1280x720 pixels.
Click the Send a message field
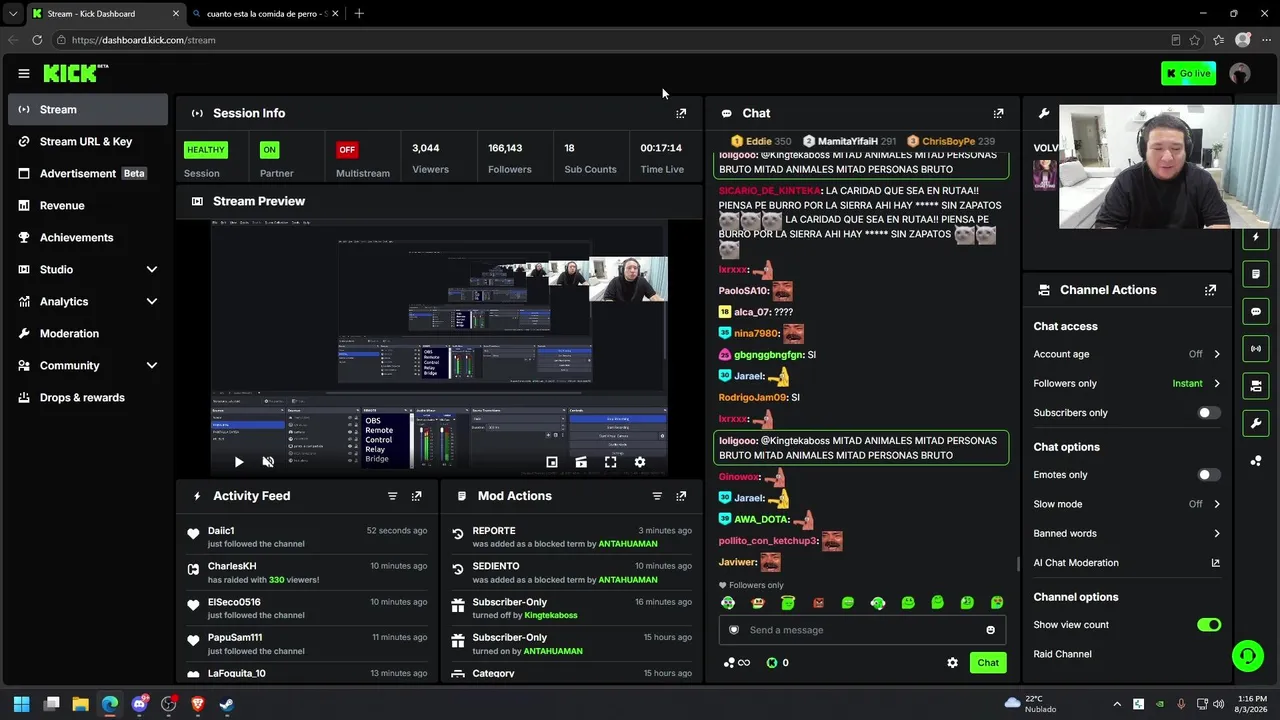pyautogui.click(x=860, y=630)
